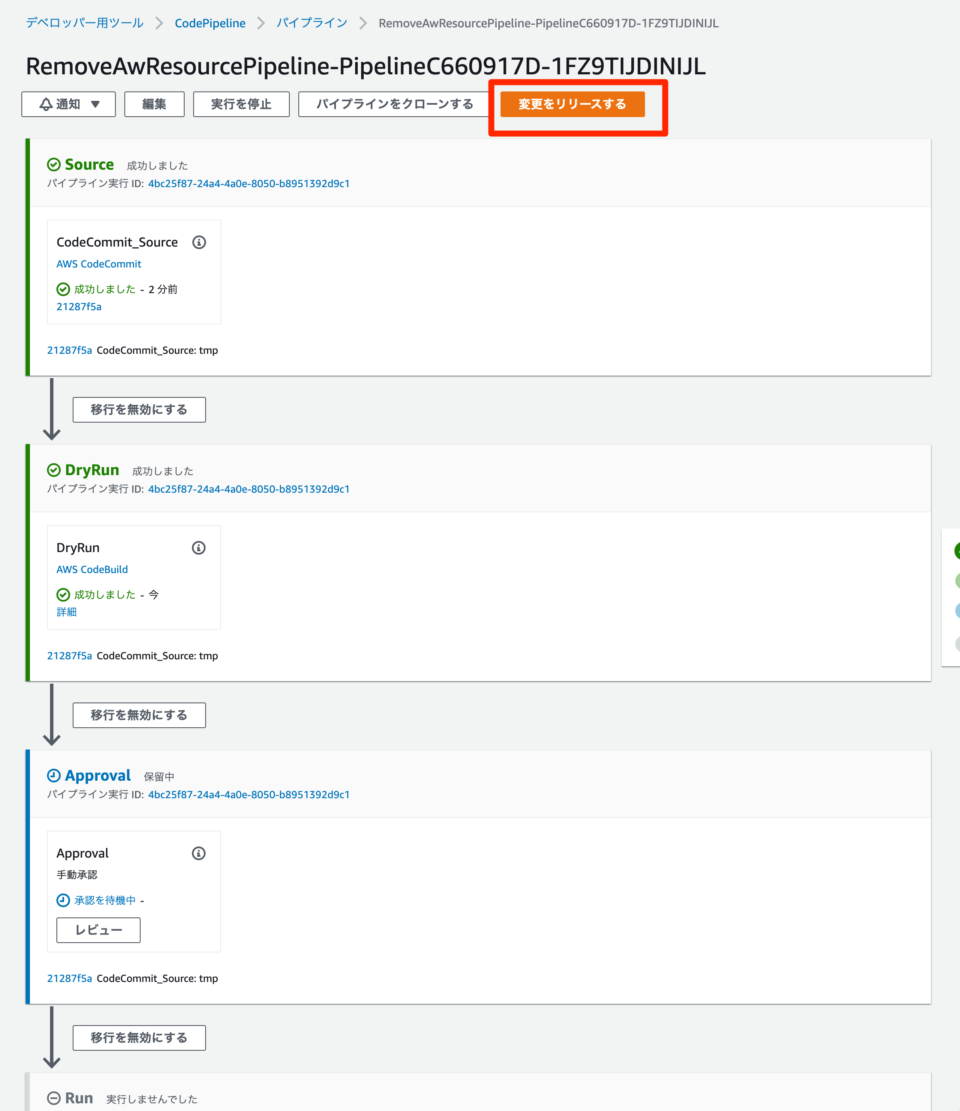Click the 編集 edit button
The height and width of the screenshot is (1111, 960).
coord(154,104)
